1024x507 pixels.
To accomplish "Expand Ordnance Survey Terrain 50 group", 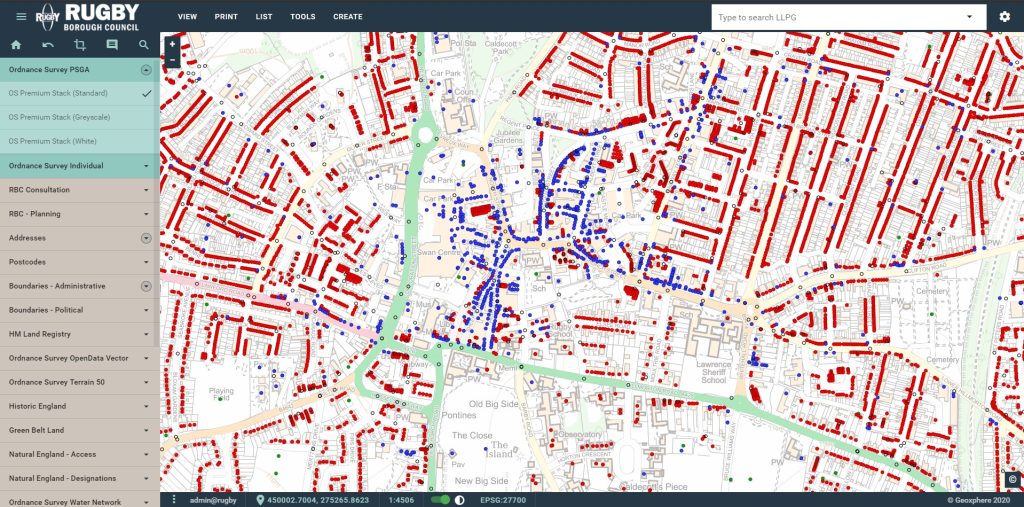I will click(146, 382).
